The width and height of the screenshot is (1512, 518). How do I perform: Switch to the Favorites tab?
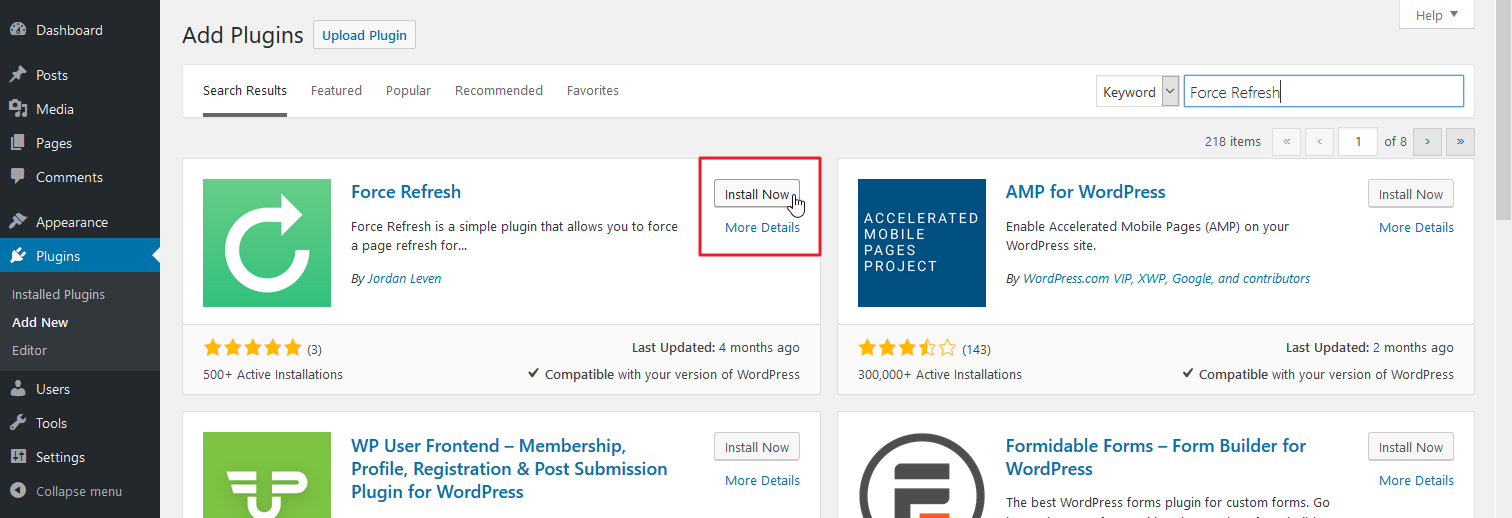[x=593, y=91]
